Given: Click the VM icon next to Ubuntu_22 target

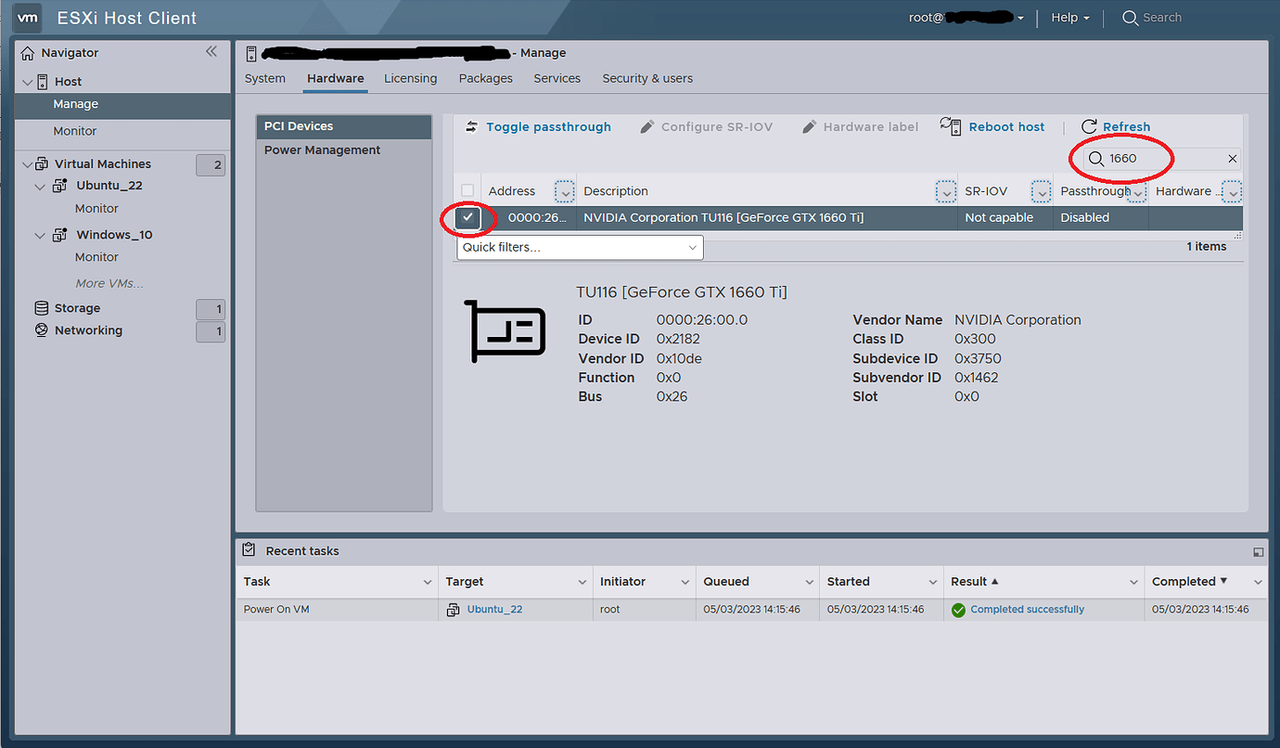Looking at the screenshot, I should pyautogui.click(x=454, y=609).
